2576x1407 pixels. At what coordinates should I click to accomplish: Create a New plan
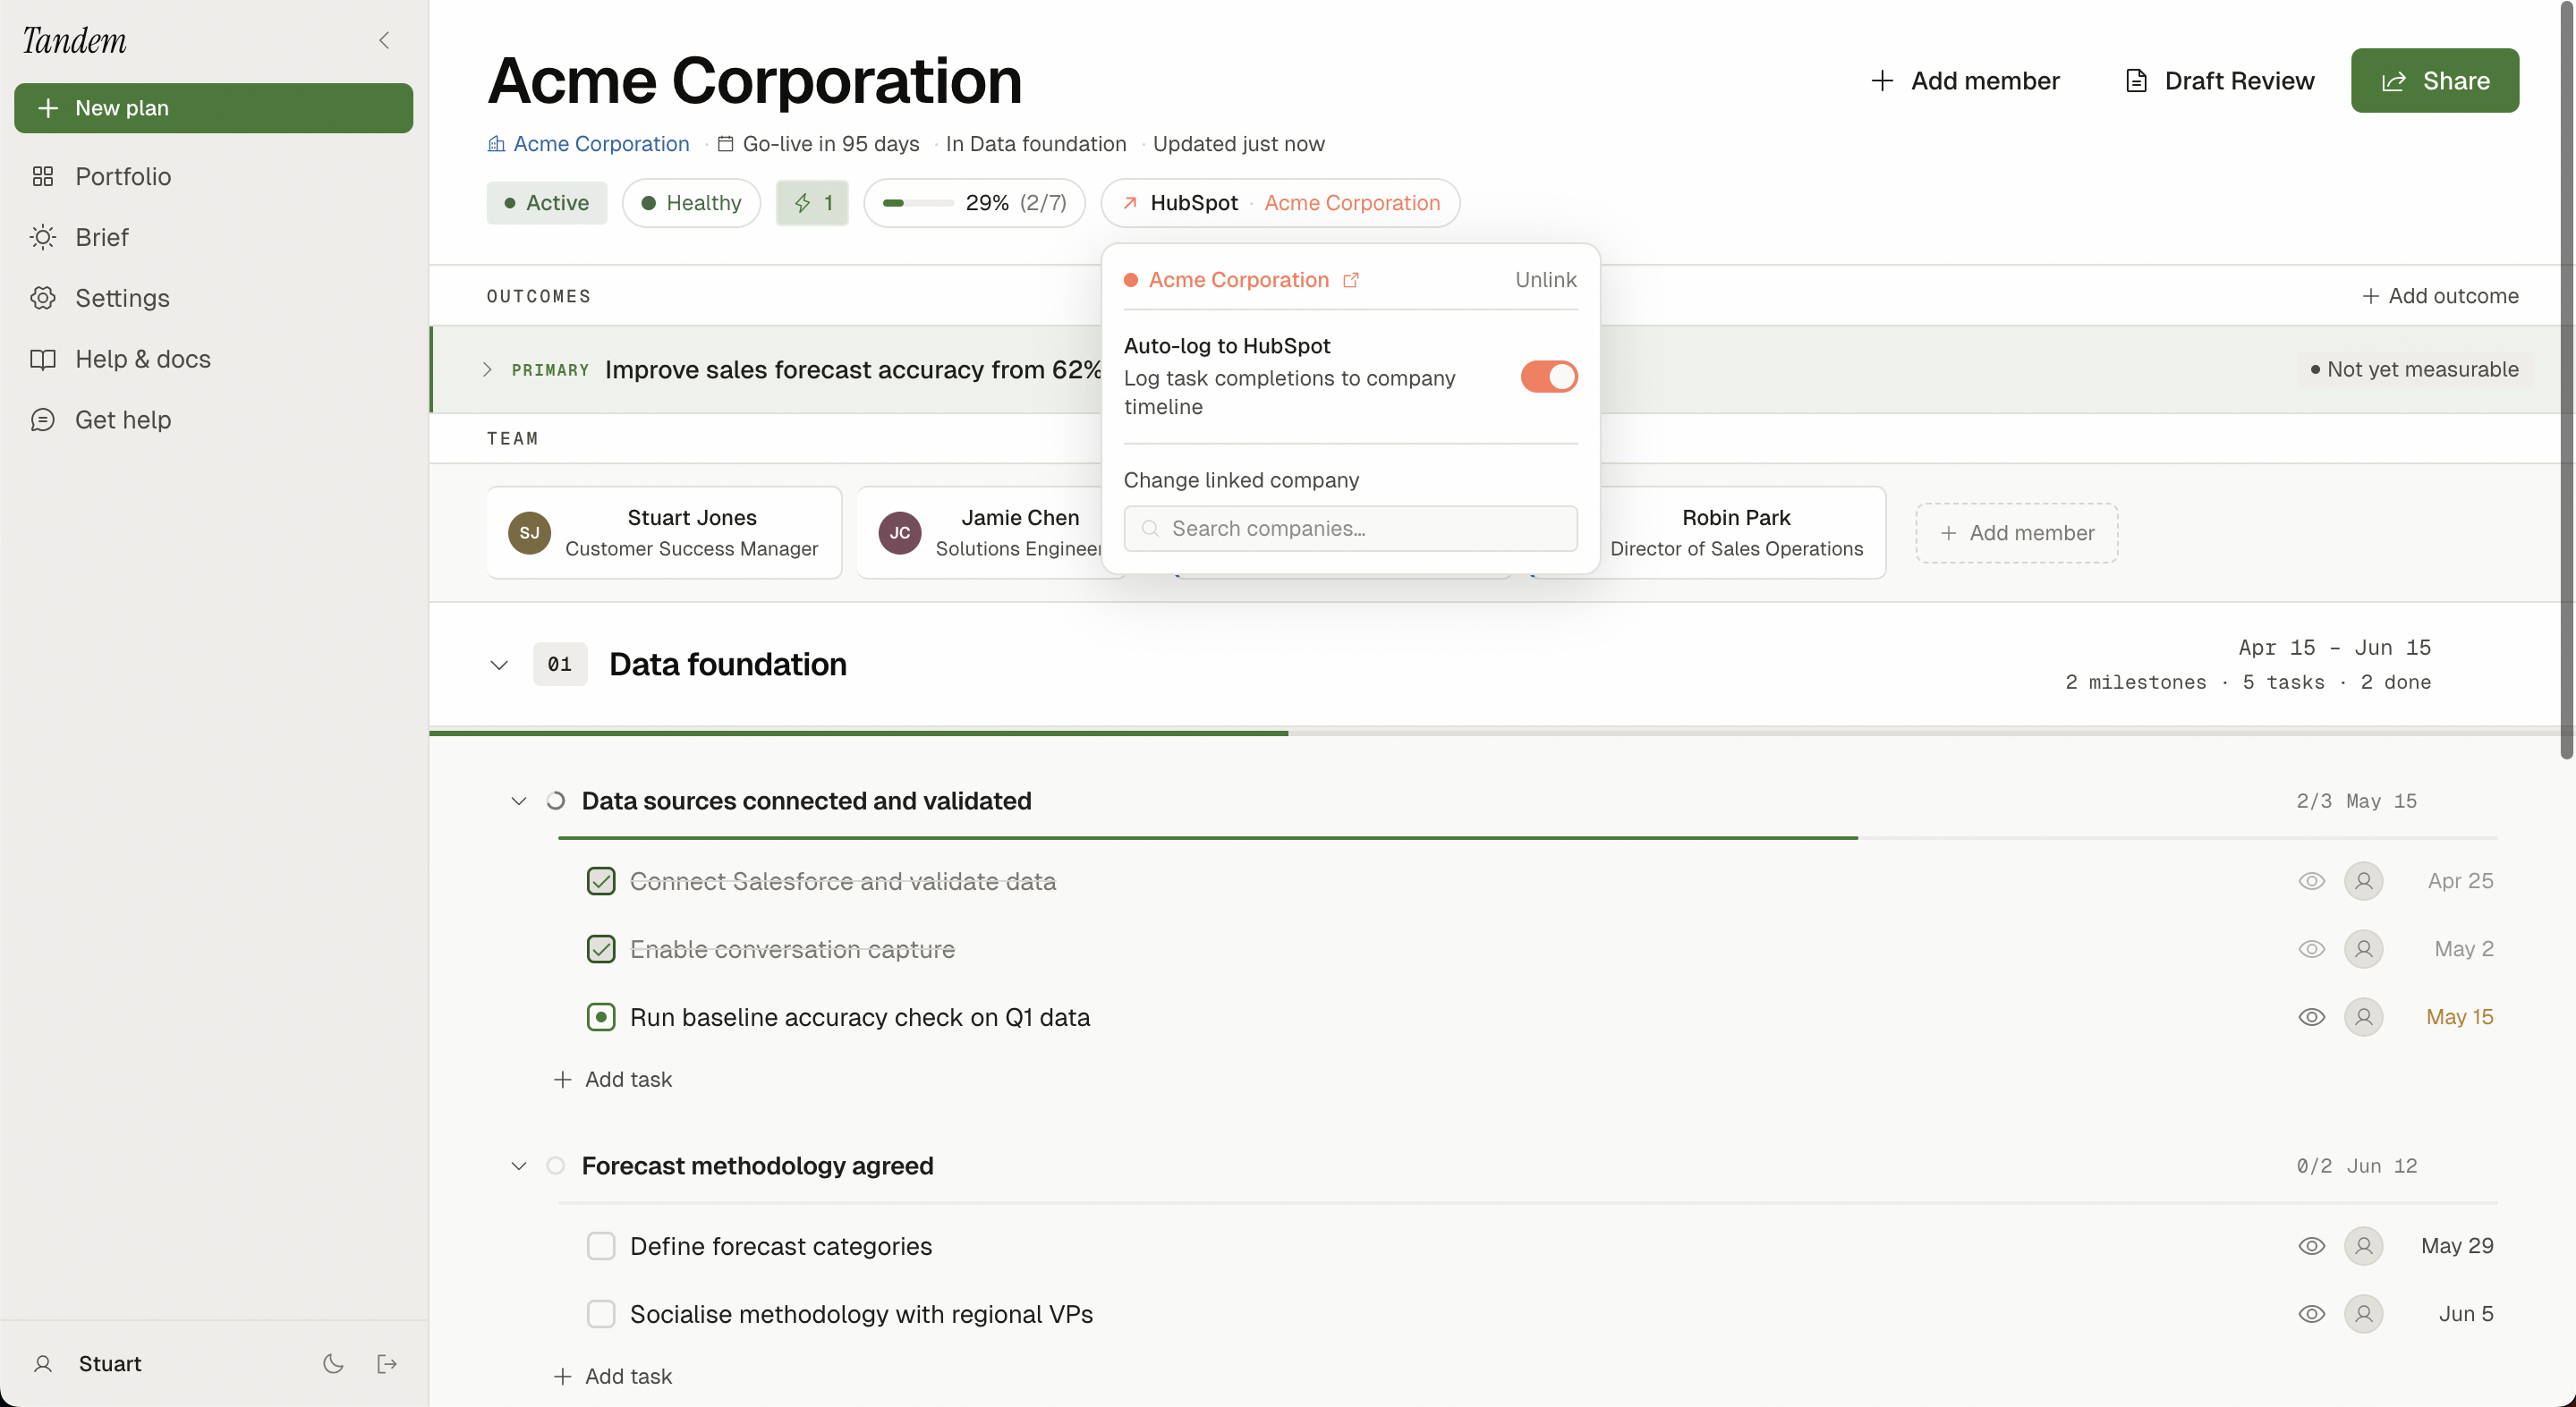(213, 108)
